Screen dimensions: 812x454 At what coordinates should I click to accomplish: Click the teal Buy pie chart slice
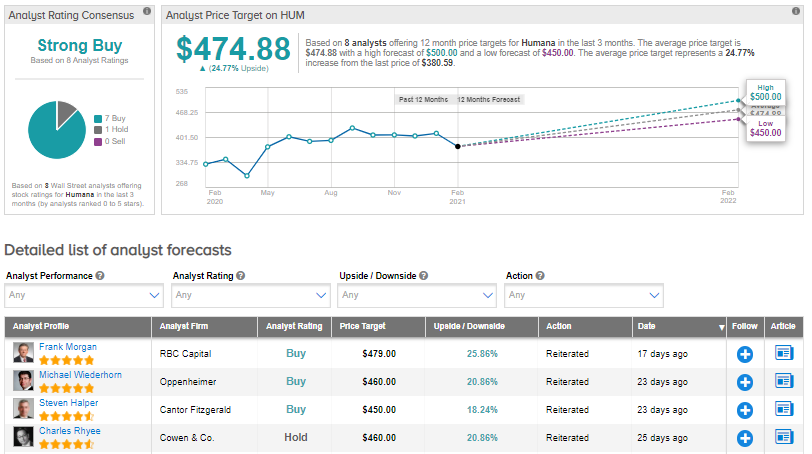point(52,137)
